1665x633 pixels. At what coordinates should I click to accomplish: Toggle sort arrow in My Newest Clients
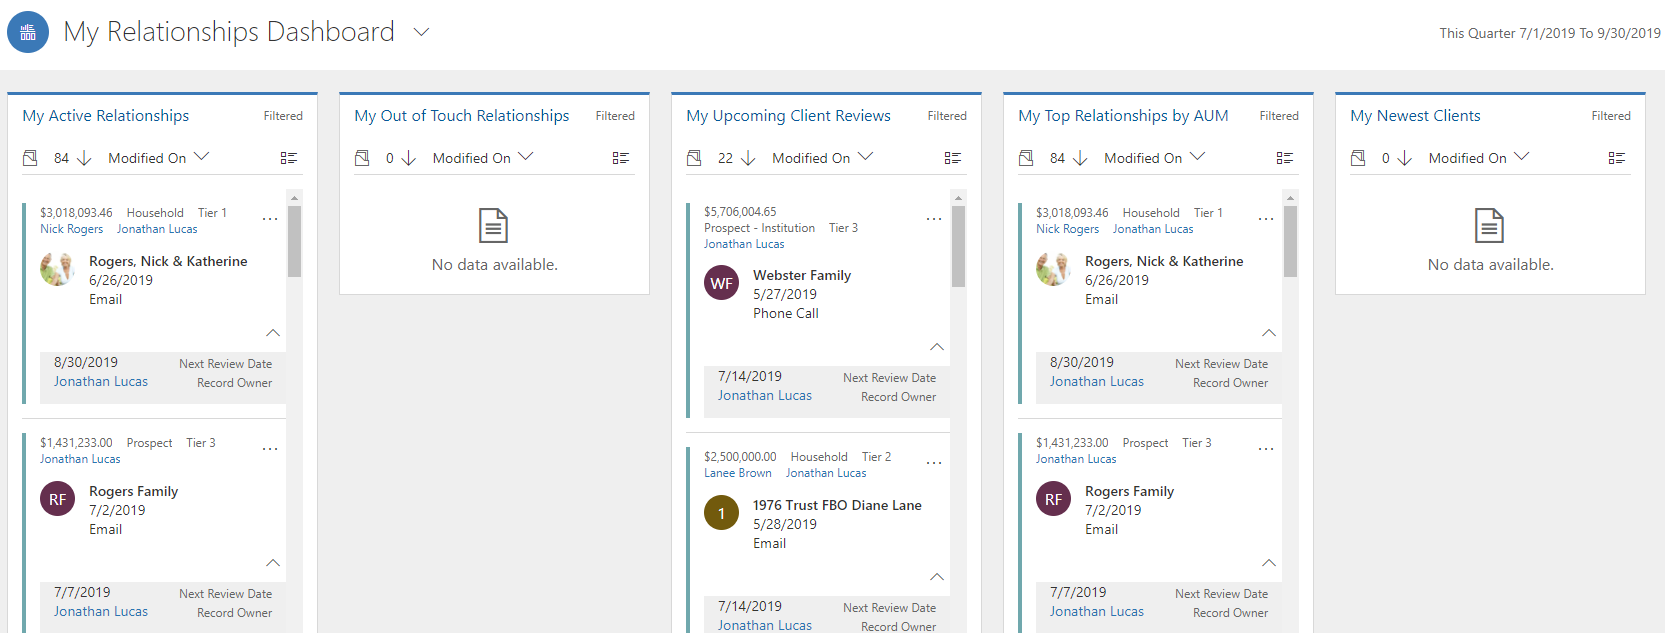click(1405, 158)
